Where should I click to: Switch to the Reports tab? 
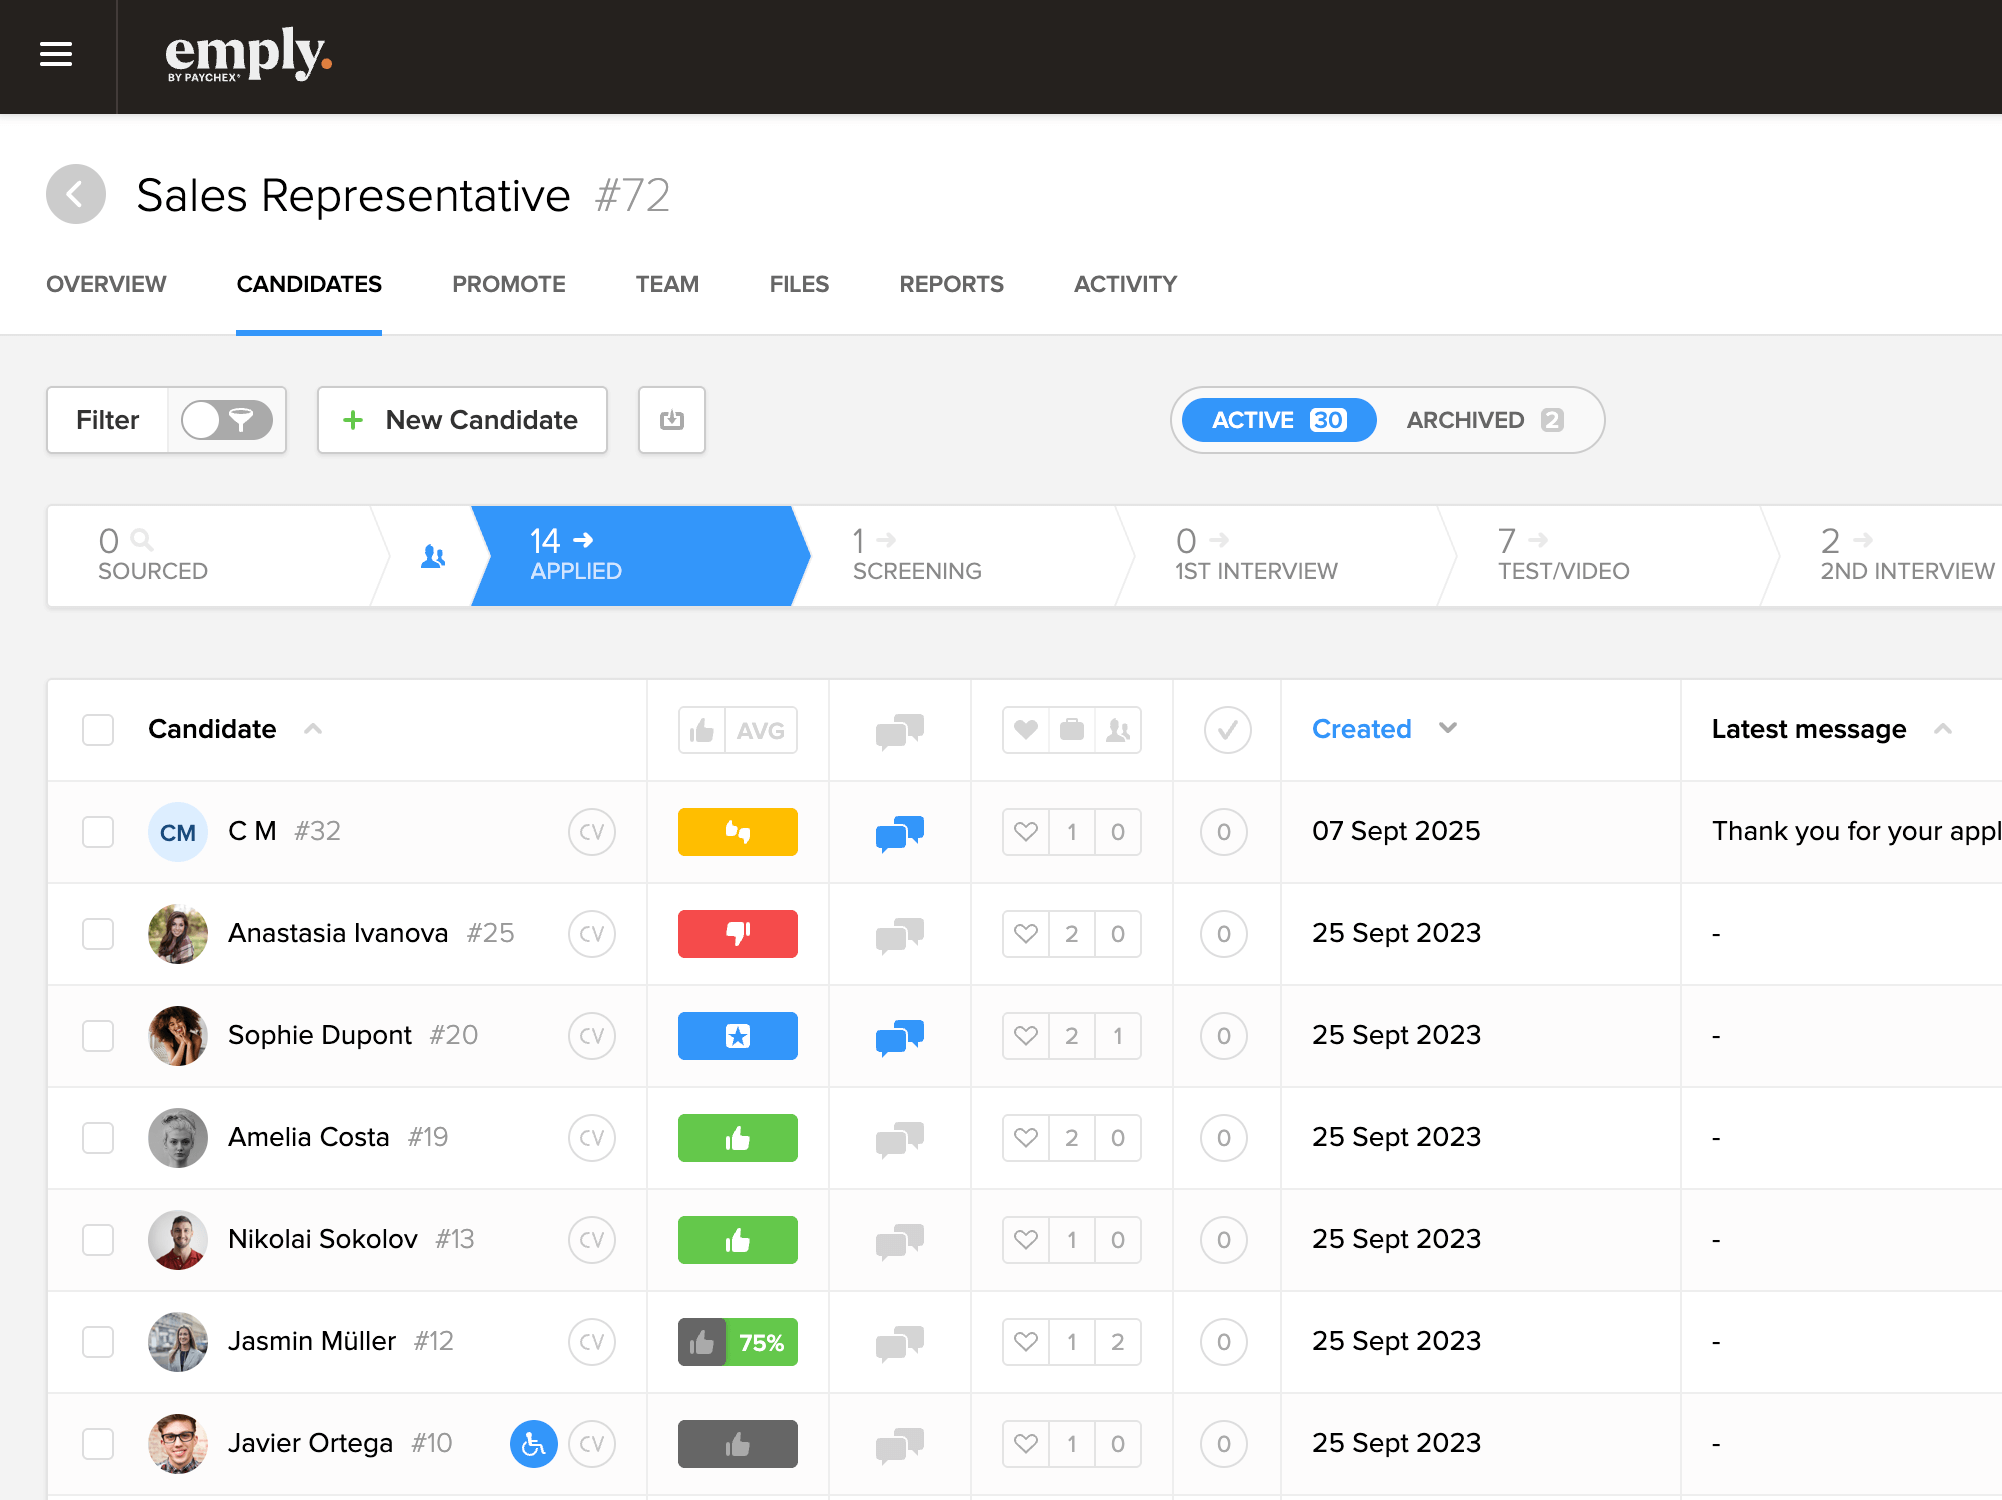(x=951, y=284)
